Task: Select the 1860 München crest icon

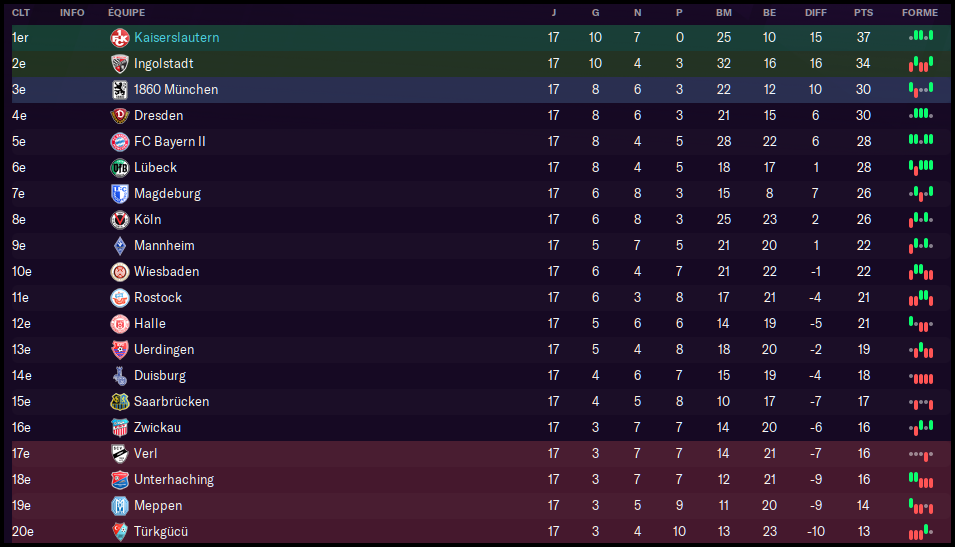Action: coord(120,89)
